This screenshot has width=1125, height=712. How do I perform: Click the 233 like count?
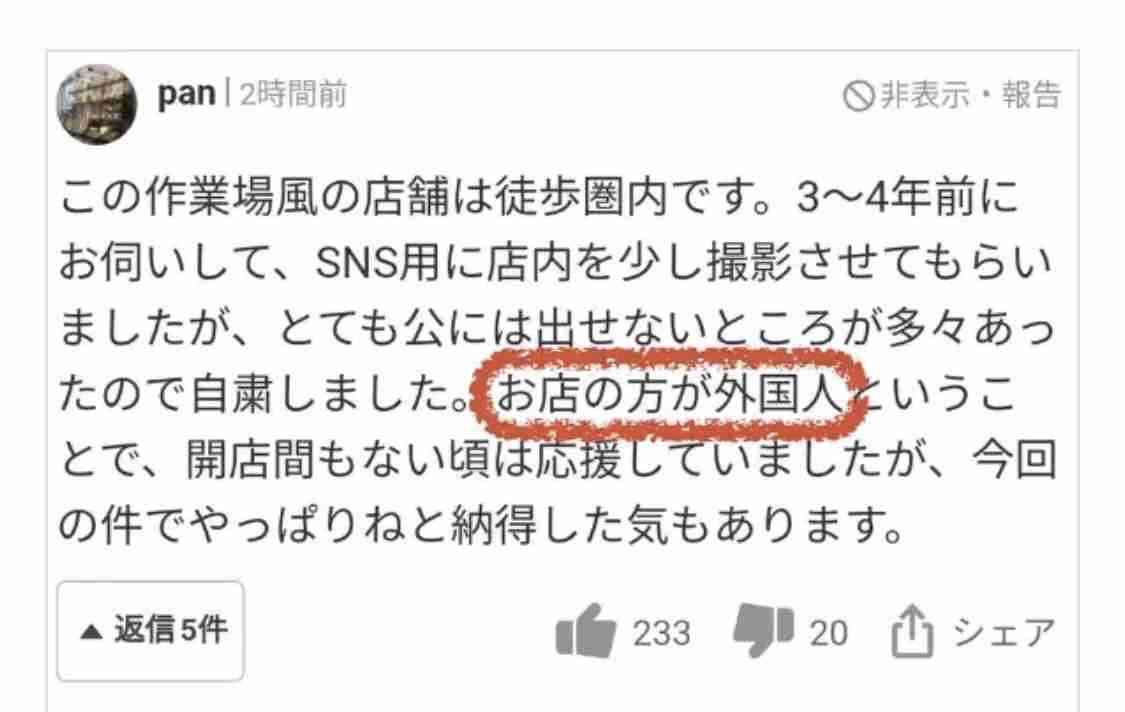tap(661, 633)
